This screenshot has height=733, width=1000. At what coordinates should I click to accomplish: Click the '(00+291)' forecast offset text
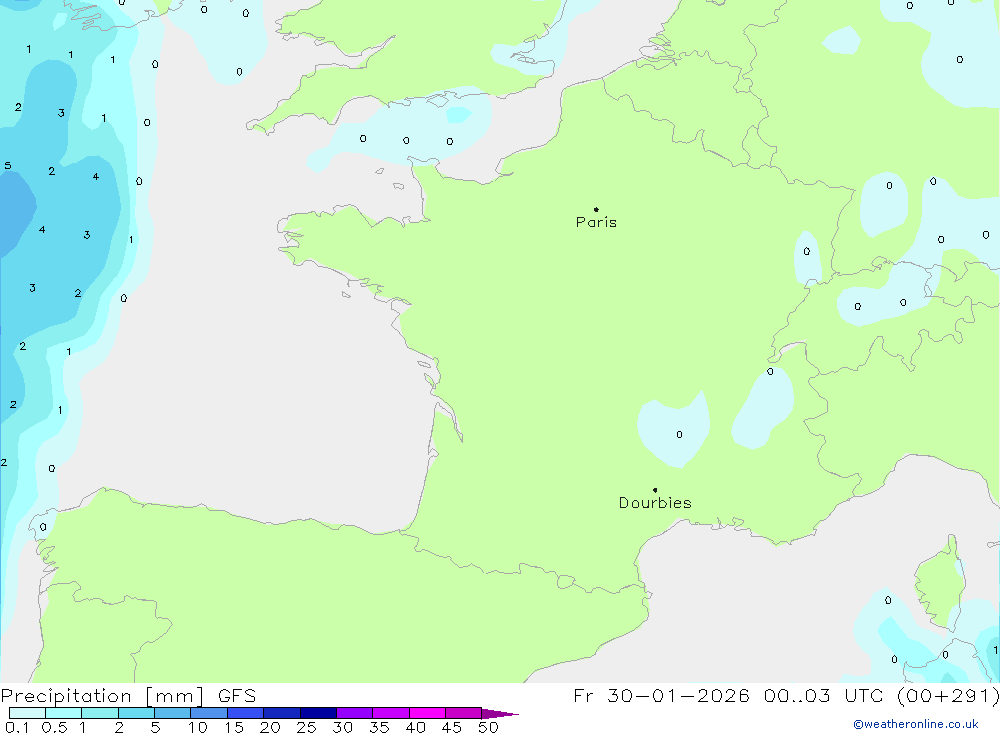tap(948, 695)
